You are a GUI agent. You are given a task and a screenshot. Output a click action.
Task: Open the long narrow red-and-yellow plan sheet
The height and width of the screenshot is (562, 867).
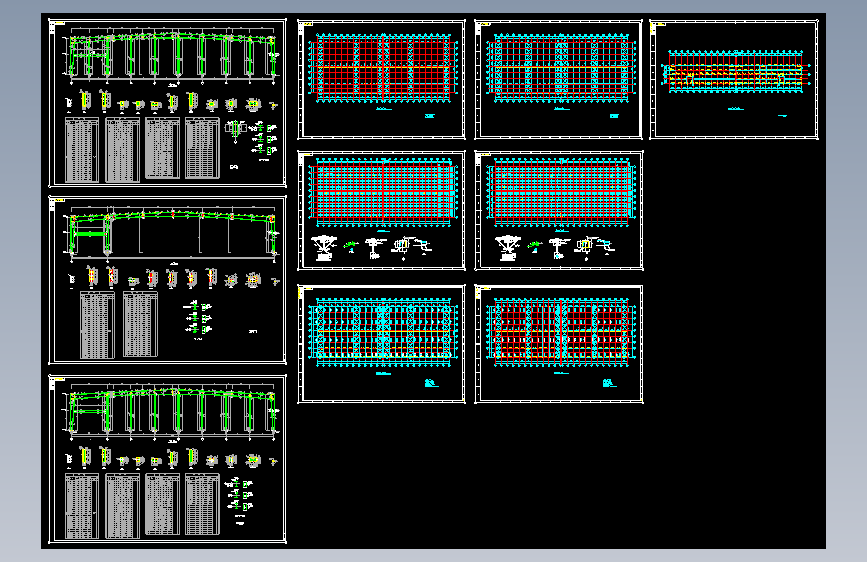[734, 80]
